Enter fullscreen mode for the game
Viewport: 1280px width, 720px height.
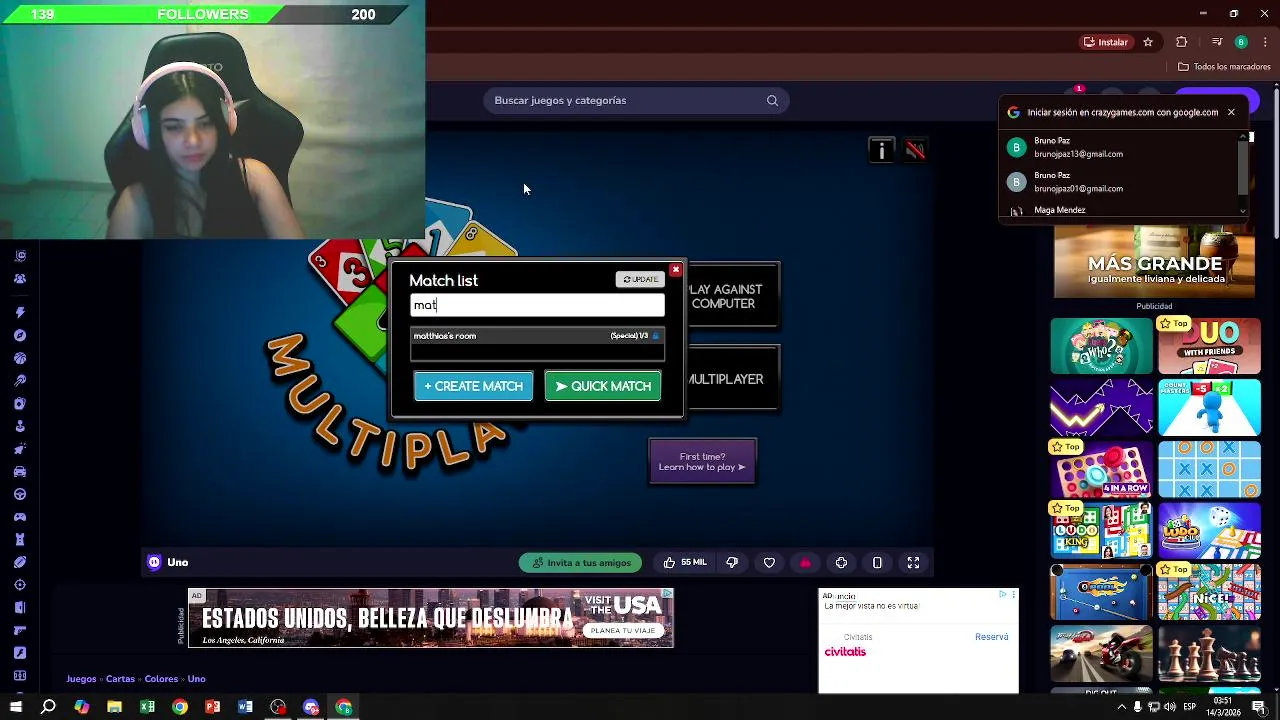913,563
